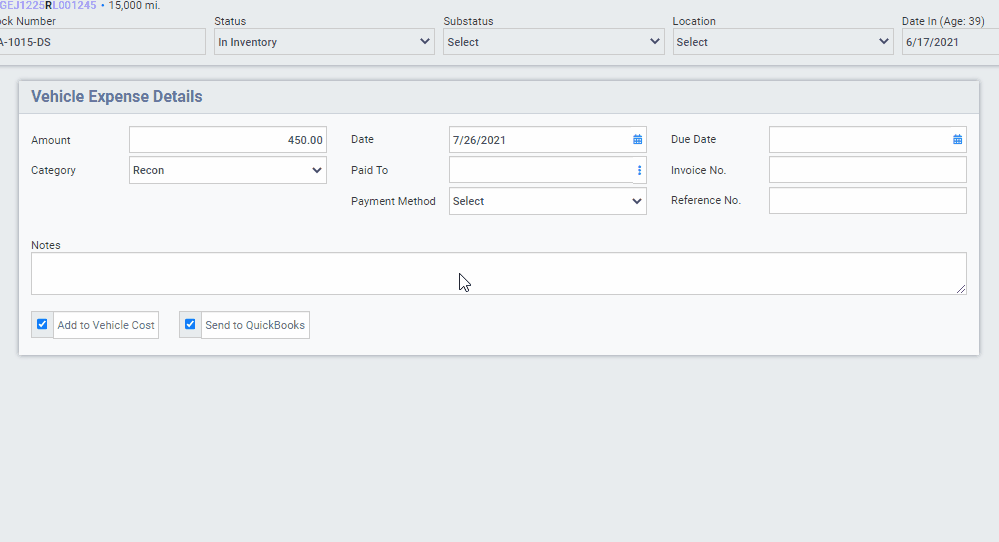Click the Stock Number field A-1015-DS
Screen dimensions: 999x542
[x=102, y=42]
